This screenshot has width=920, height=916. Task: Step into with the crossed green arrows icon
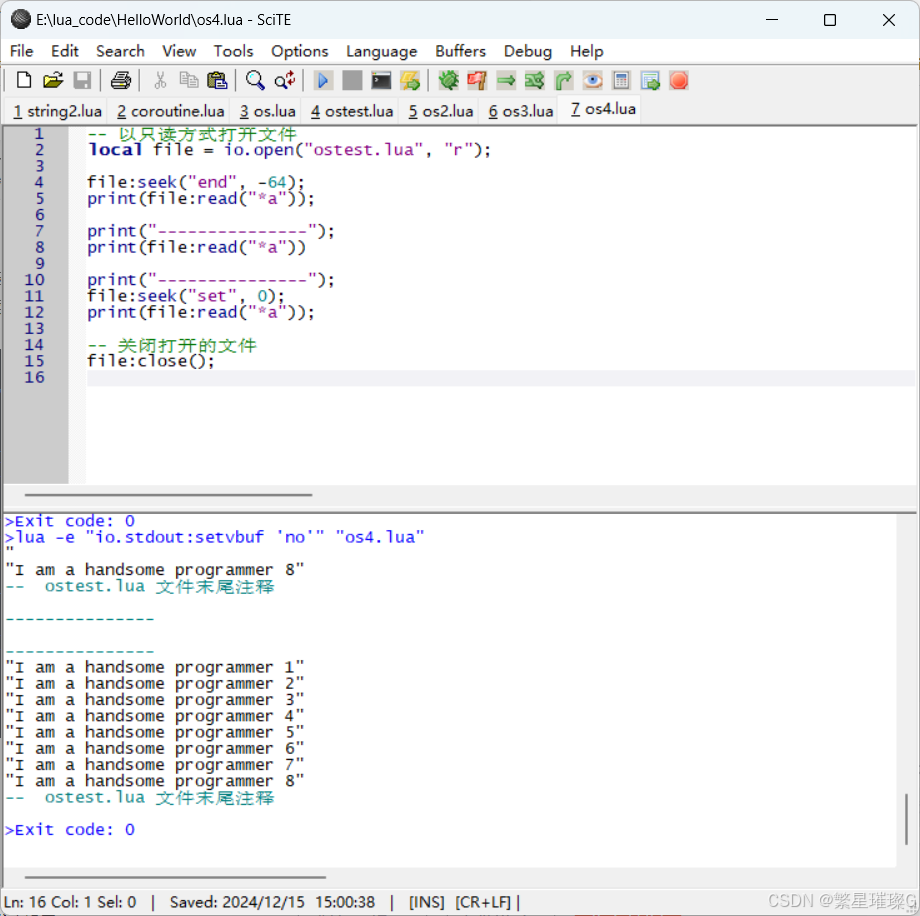[535, 80]
